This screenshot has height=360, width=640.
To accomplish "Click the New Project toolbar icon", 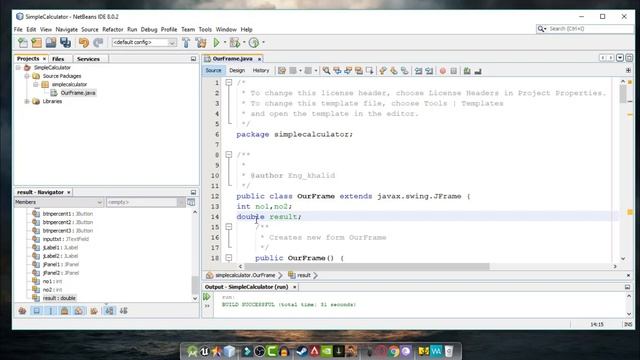I will [37, 42].
